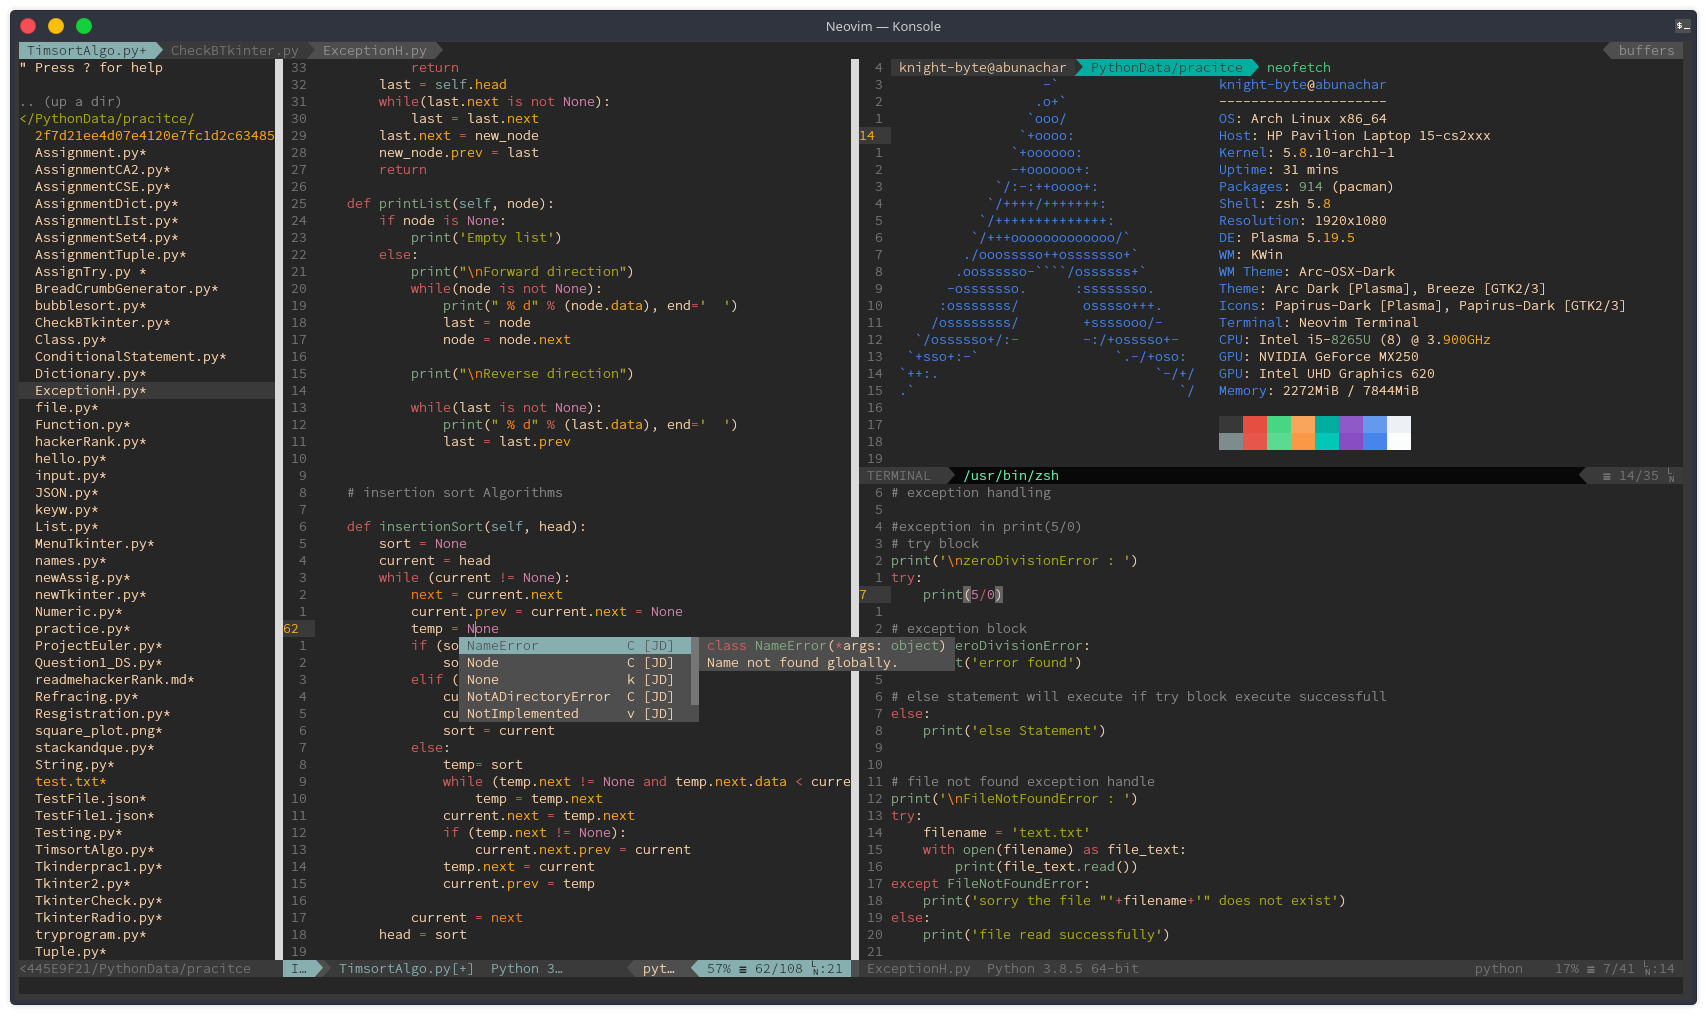The height and width of the screenshot is (1015, 1707).
Task: Click TimsortAlgo.py[+] in the statusline
Action: [406, 968]
